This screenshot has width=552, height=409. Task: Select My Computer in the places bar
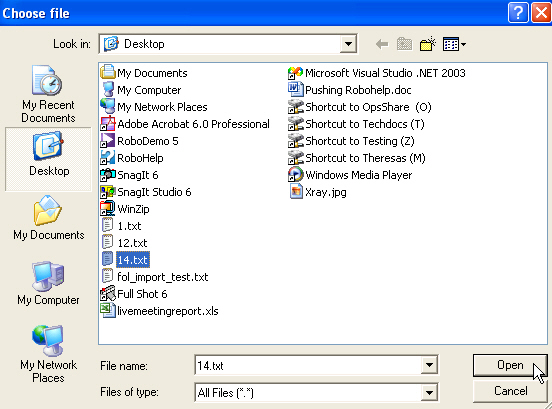(x=48, y=283)
